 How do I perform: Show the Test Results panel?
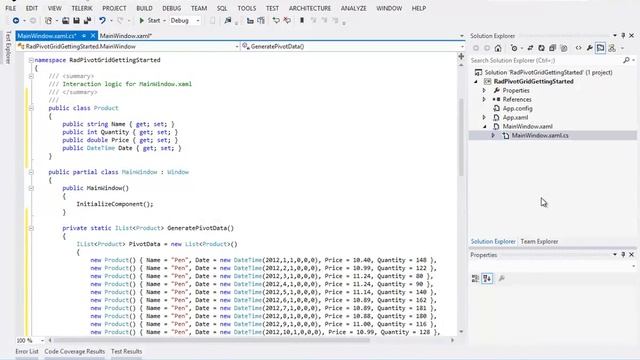127,351
